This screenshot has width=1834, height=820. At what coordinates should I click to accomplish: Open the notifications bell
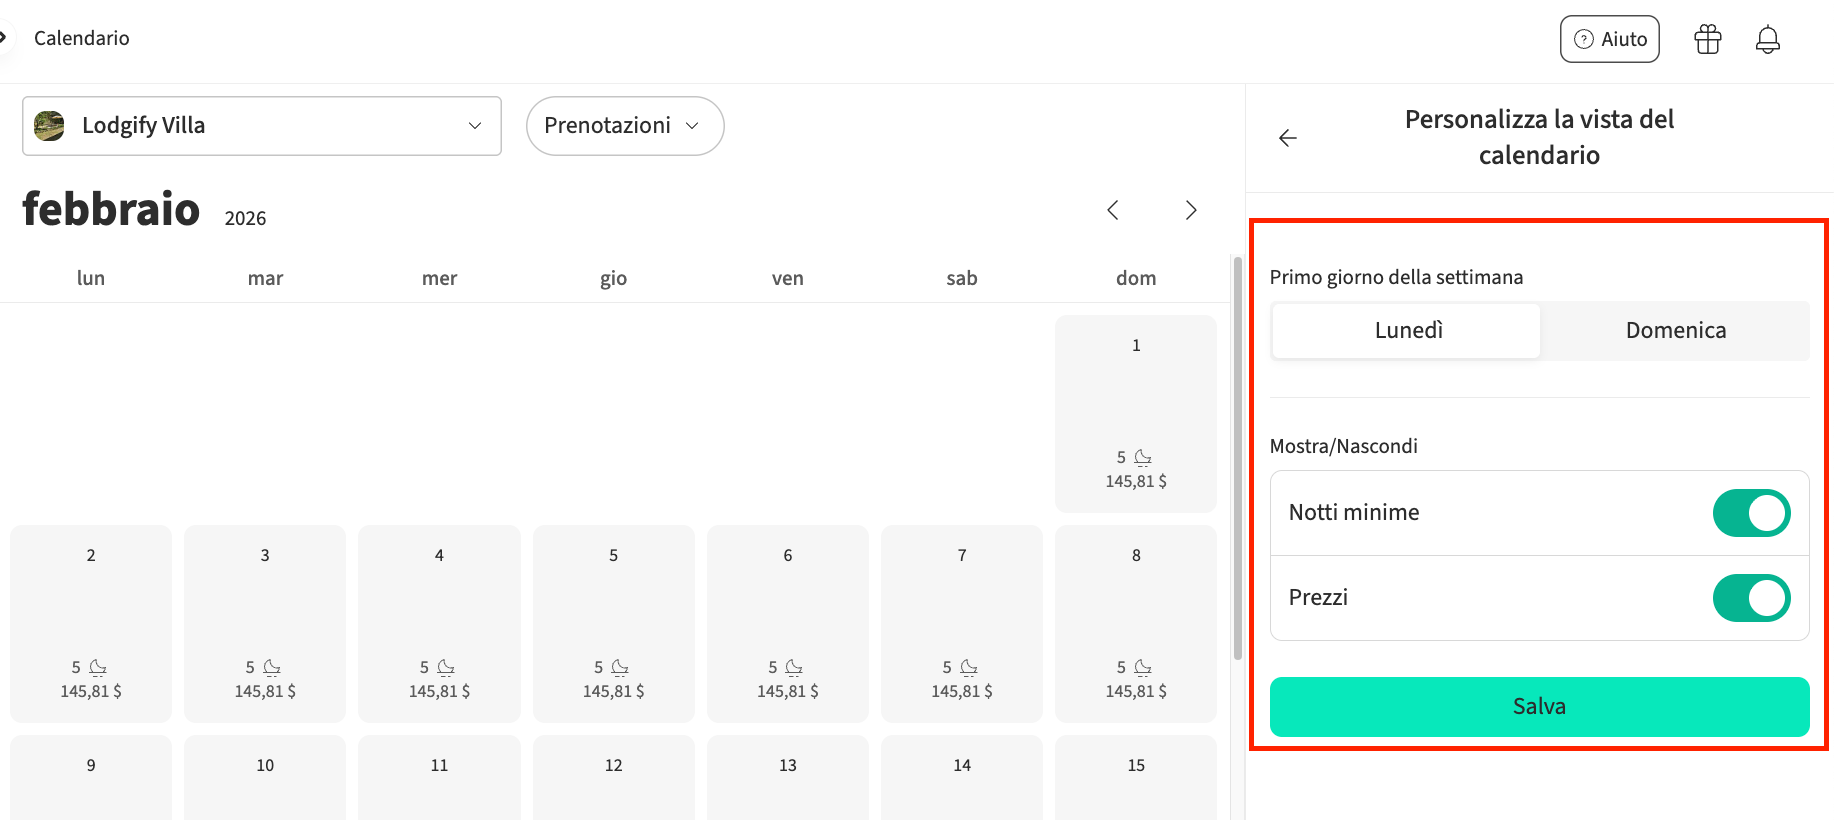(x=1768, y=39)
